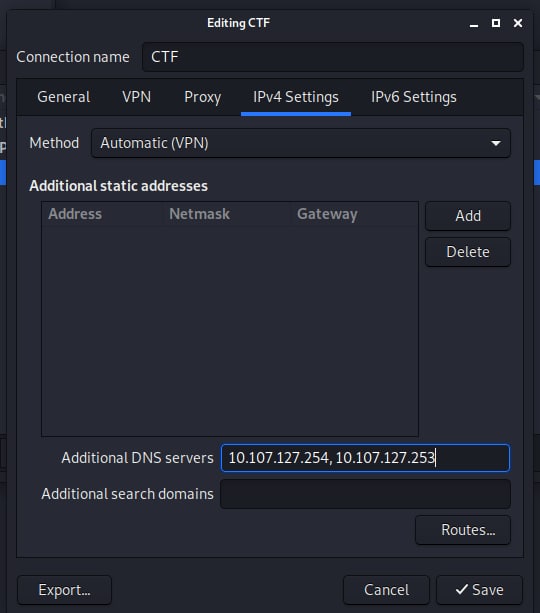Focus the Additional DNS servers field

pyautogui.click(x=365, y=458)
